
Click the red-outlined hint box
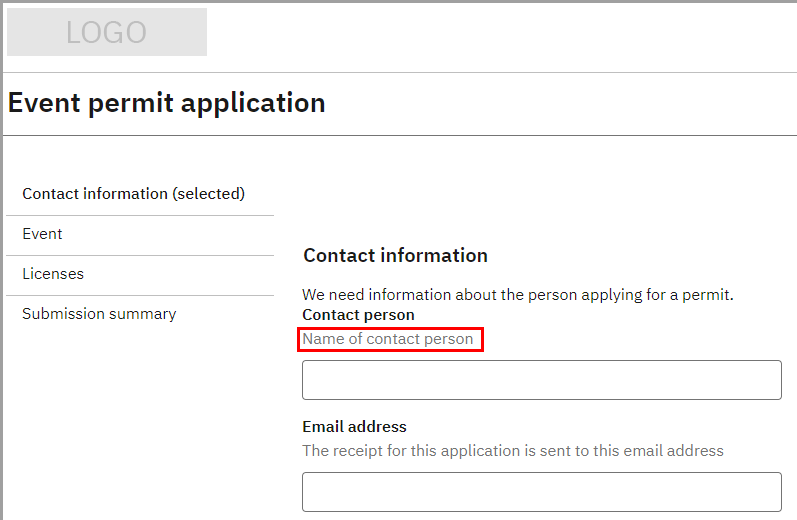click(391, 340)
